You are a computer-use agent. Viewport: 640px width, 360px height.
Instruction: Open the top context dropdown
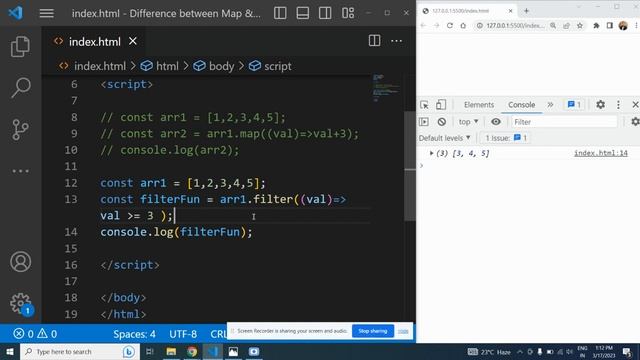tap(468, 122)
